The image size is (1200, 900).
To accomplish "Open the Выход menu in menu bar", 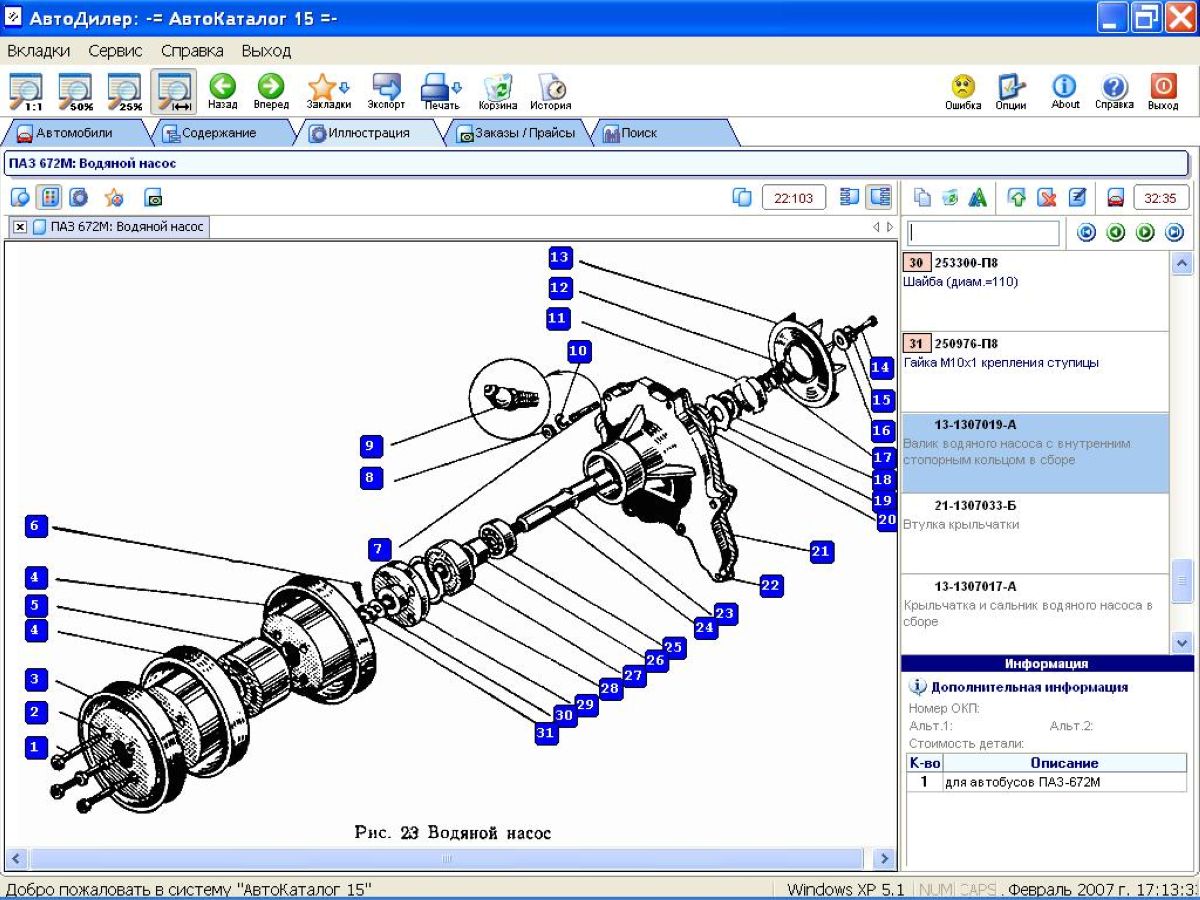I will point(266,50).
